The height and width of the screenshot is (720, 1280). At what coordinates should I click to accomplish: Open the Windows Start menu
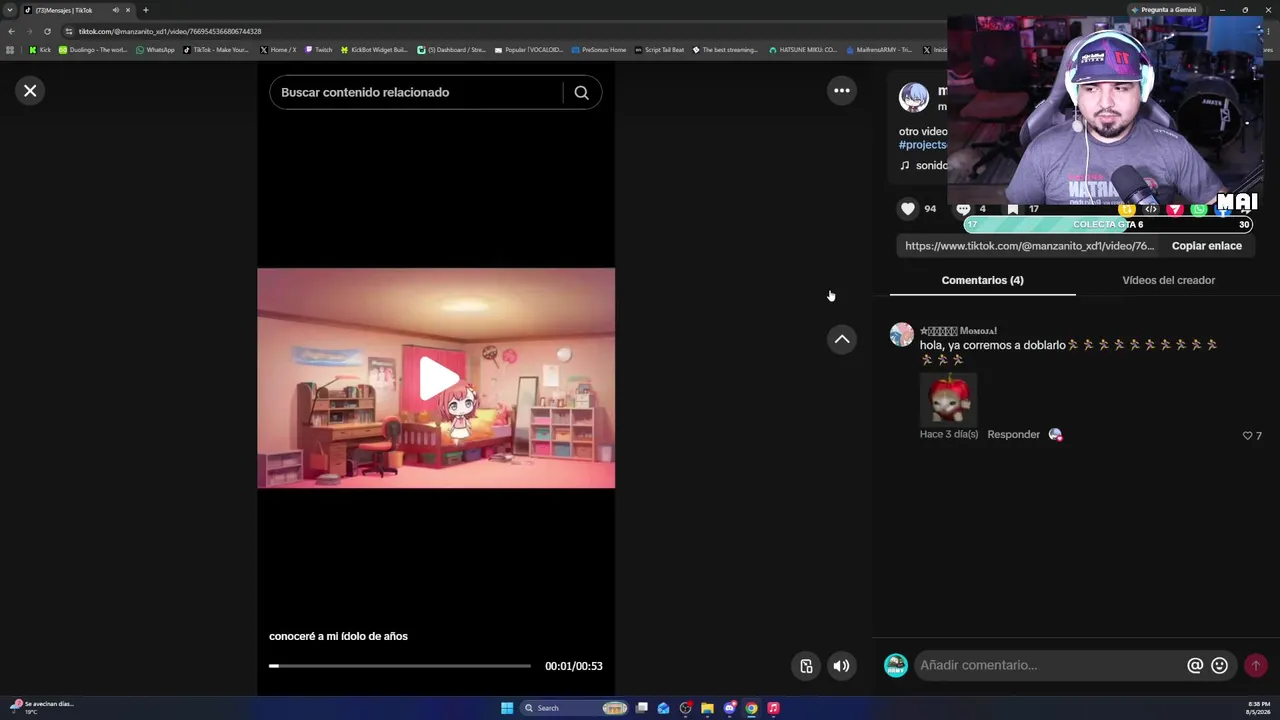507,708
